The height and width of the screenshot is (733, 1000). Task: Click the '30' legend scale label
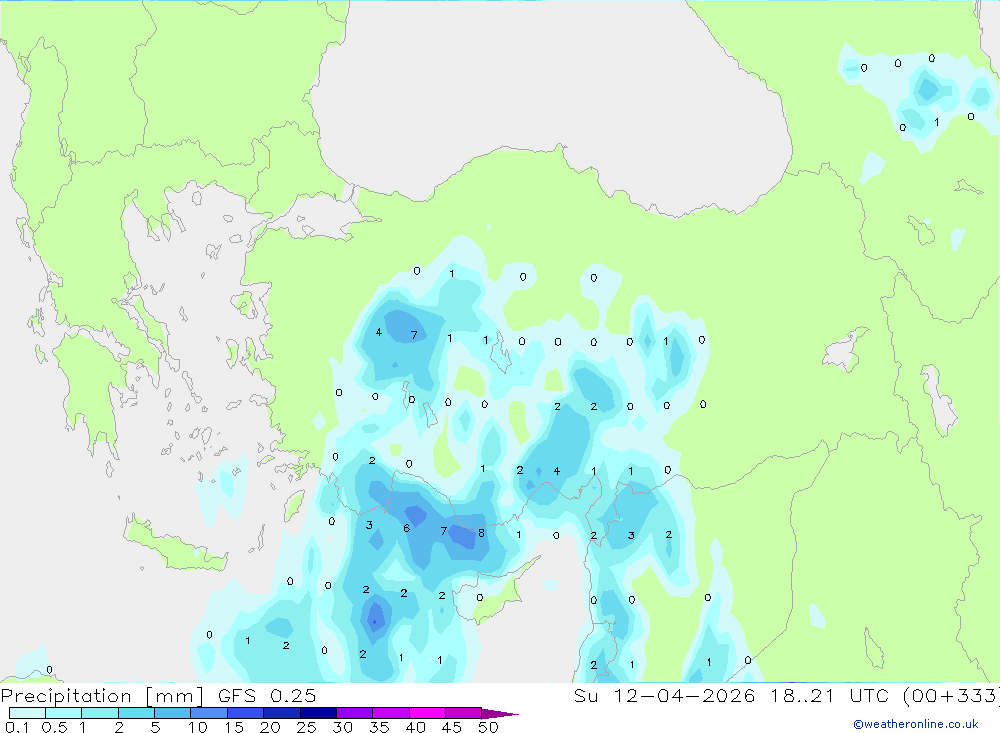click(343, 727)
